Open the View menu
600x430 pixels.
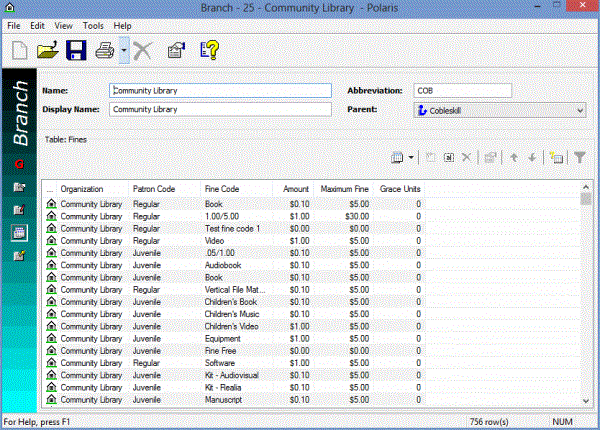64,26
